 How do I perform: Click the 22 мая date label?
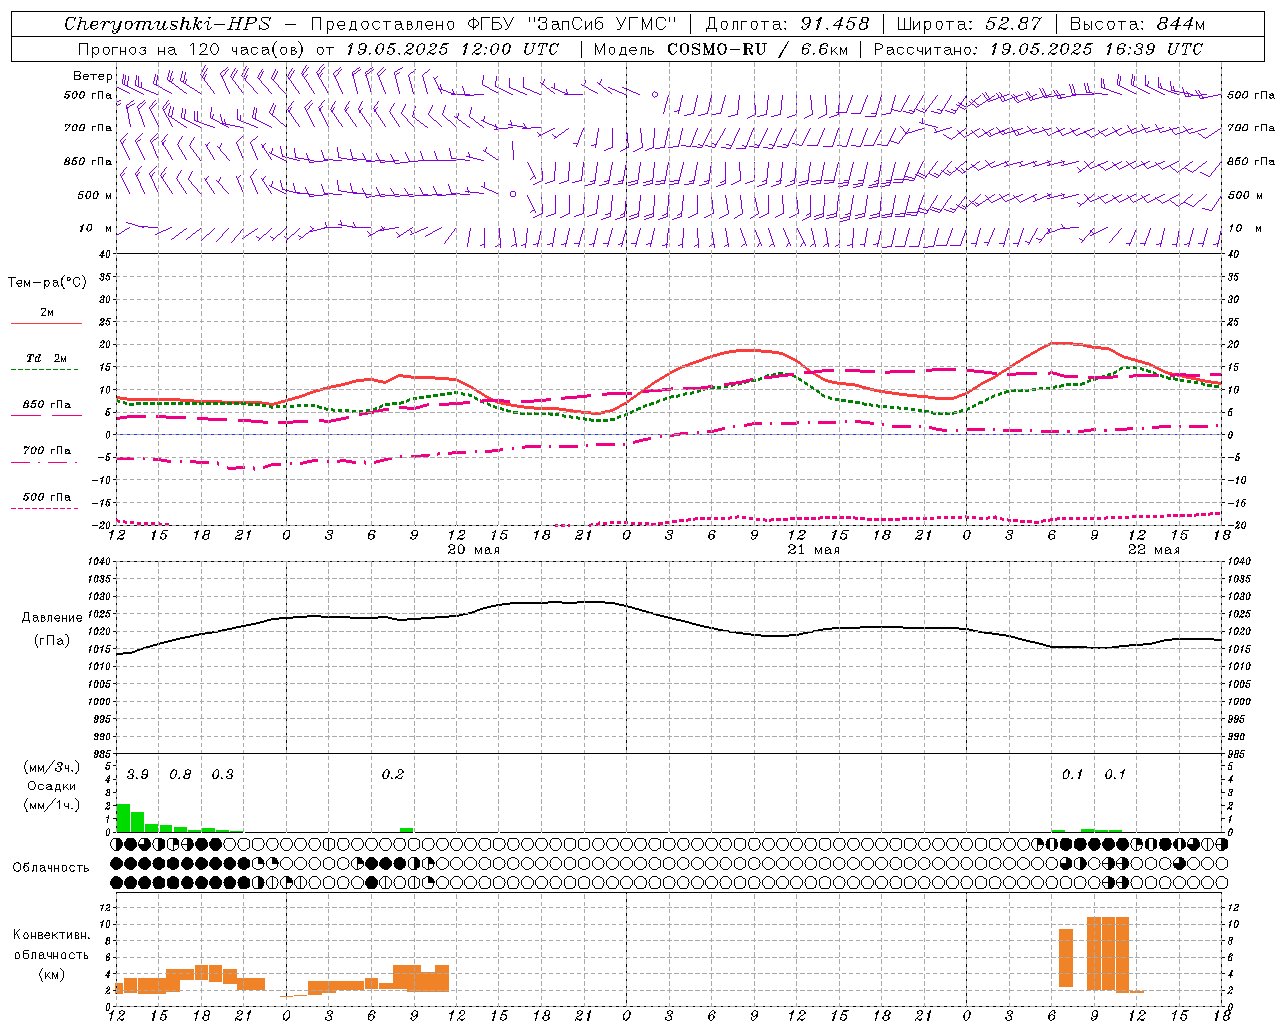coord(1153,550)
